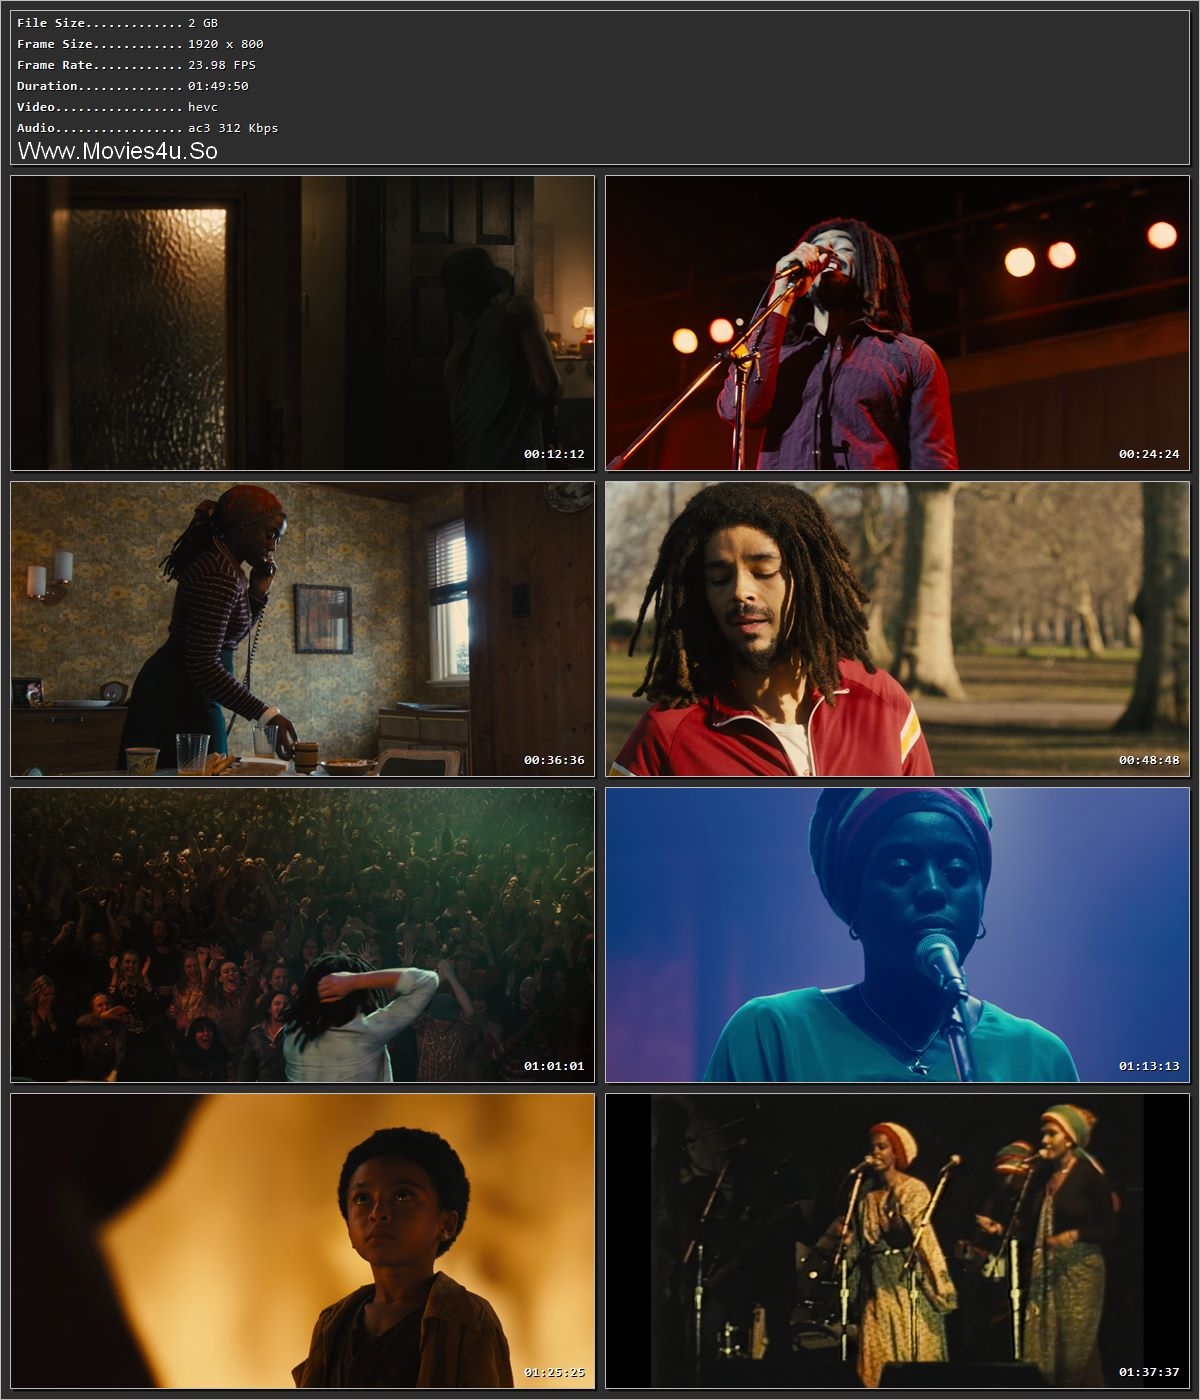Select the cheering crowd thumbnail at 01:01:01
The image size is (1200, 1400).
(x=300, y=938)
